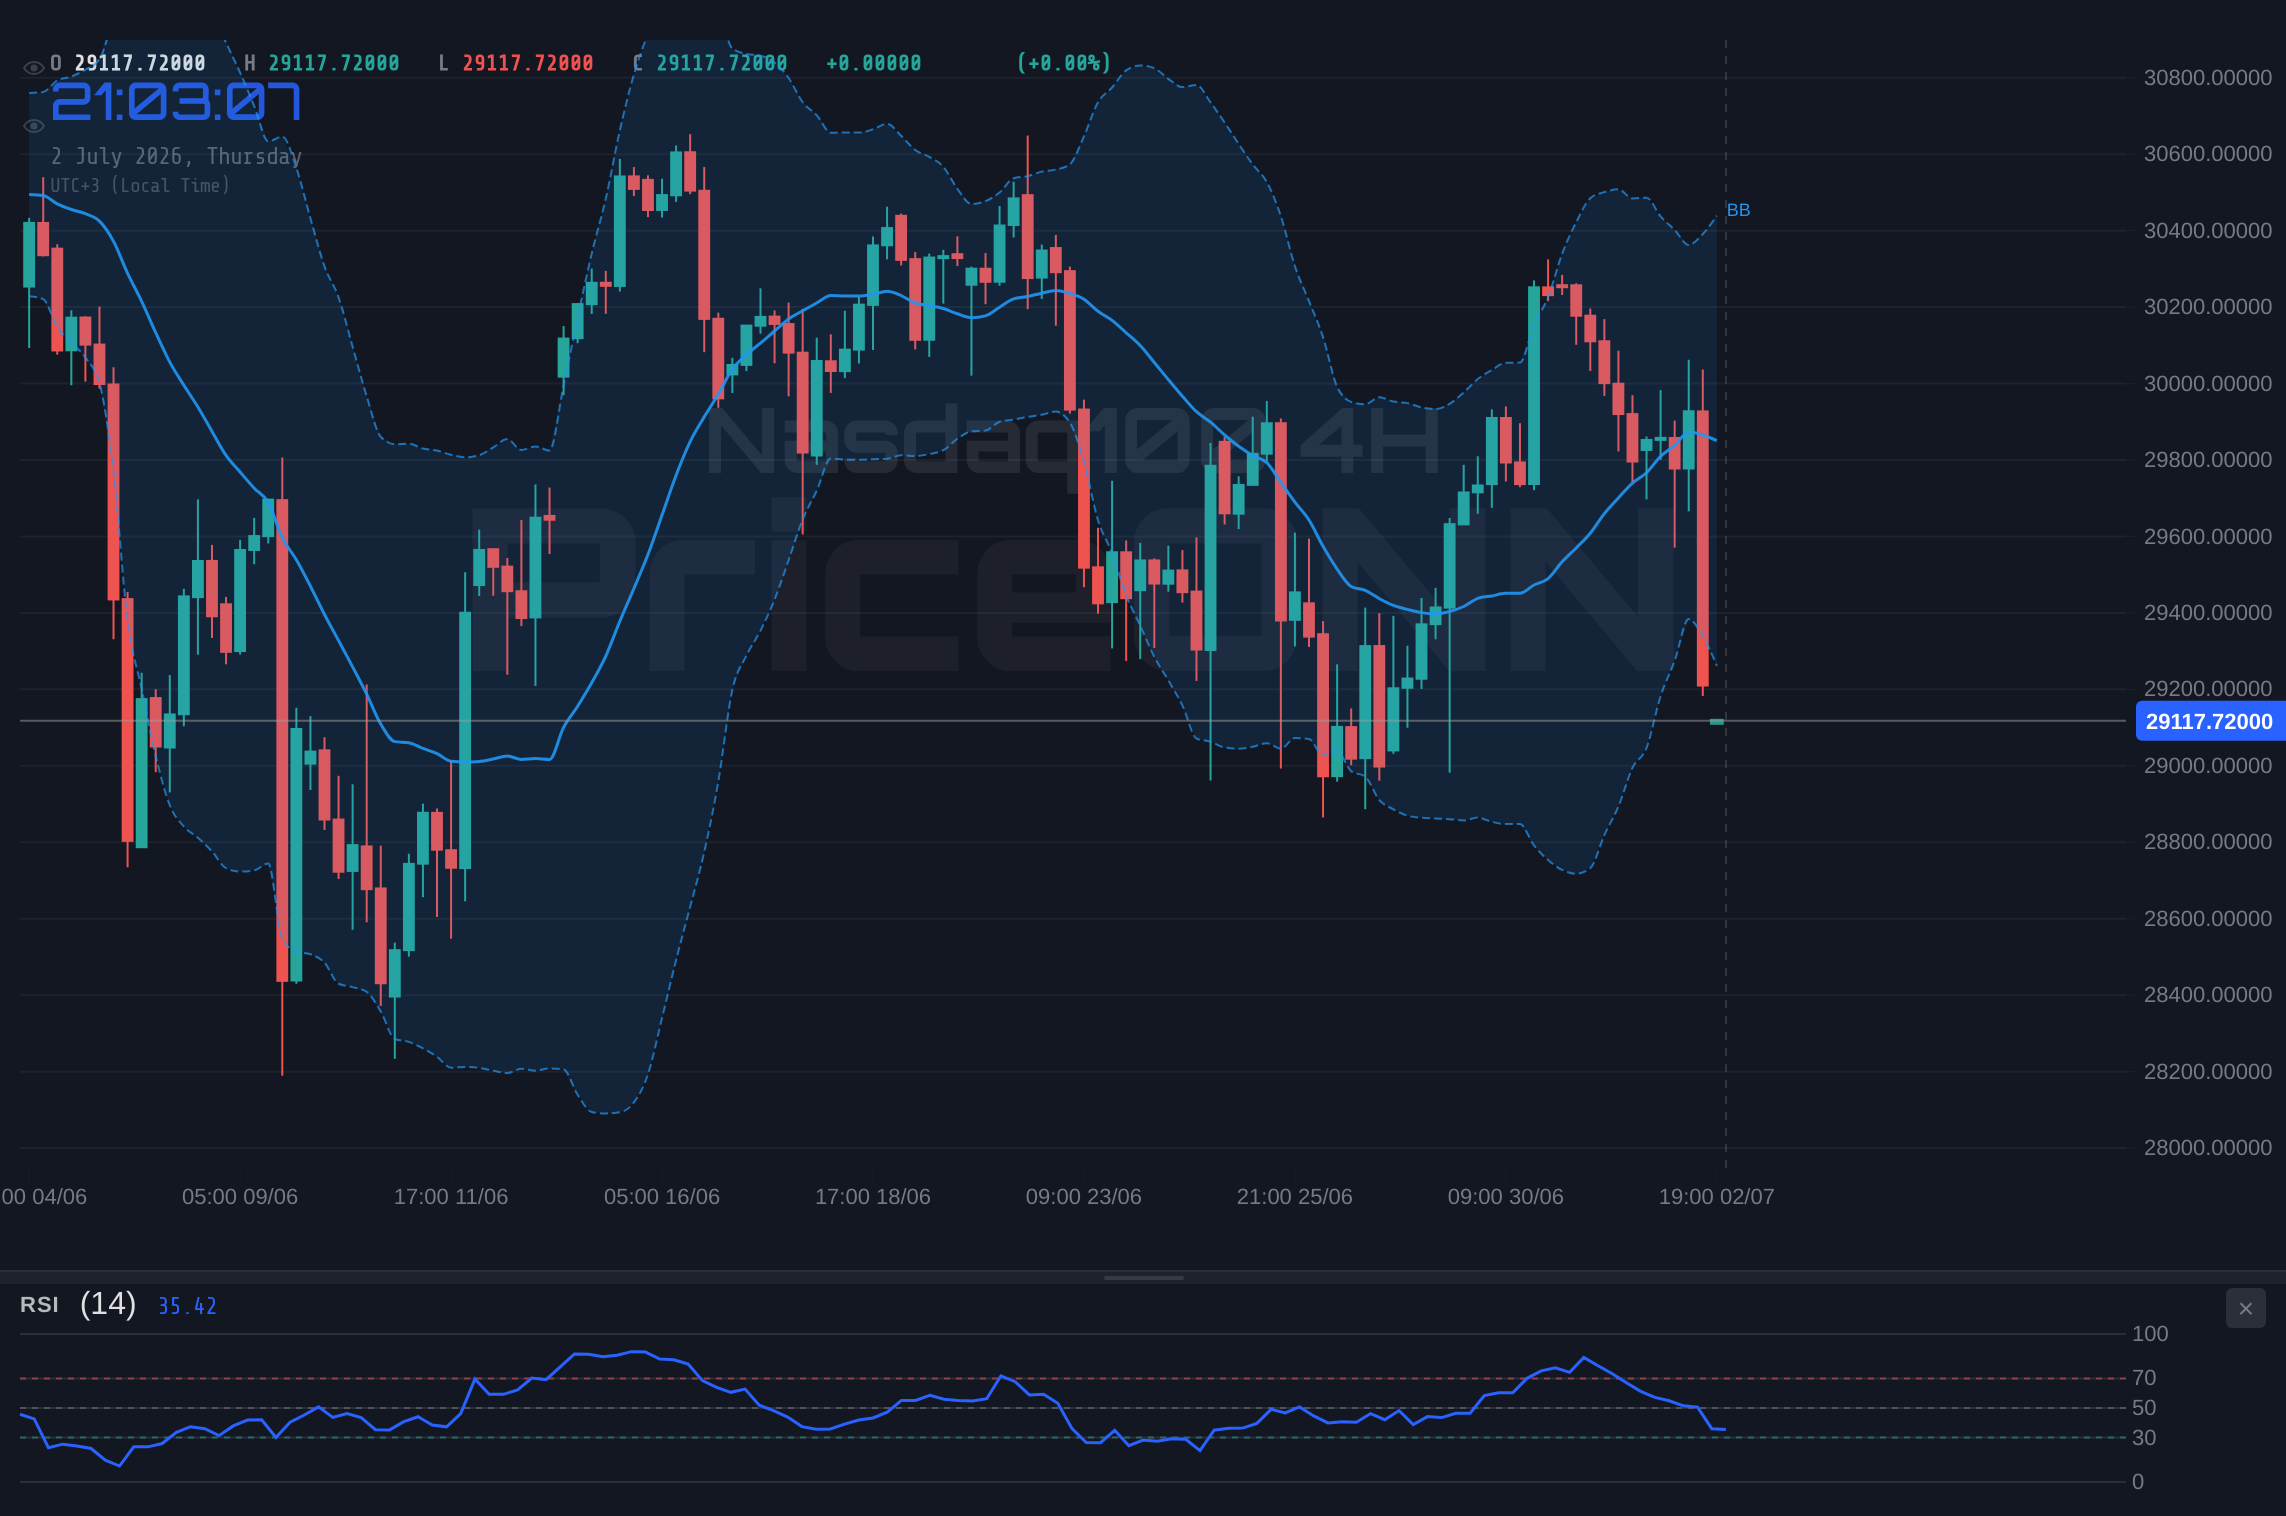The image size is (2286, 1516).
Task: Click the 30400.00000 price axis label
Action: click(x=2207, y=231)
